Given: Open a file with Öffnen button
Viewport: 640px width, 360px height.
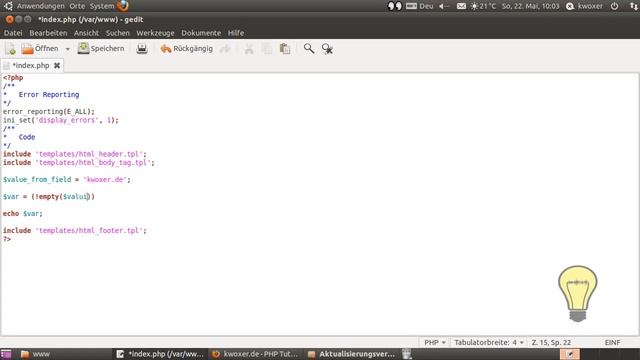Looking at the screenshot, I should 40,49.
